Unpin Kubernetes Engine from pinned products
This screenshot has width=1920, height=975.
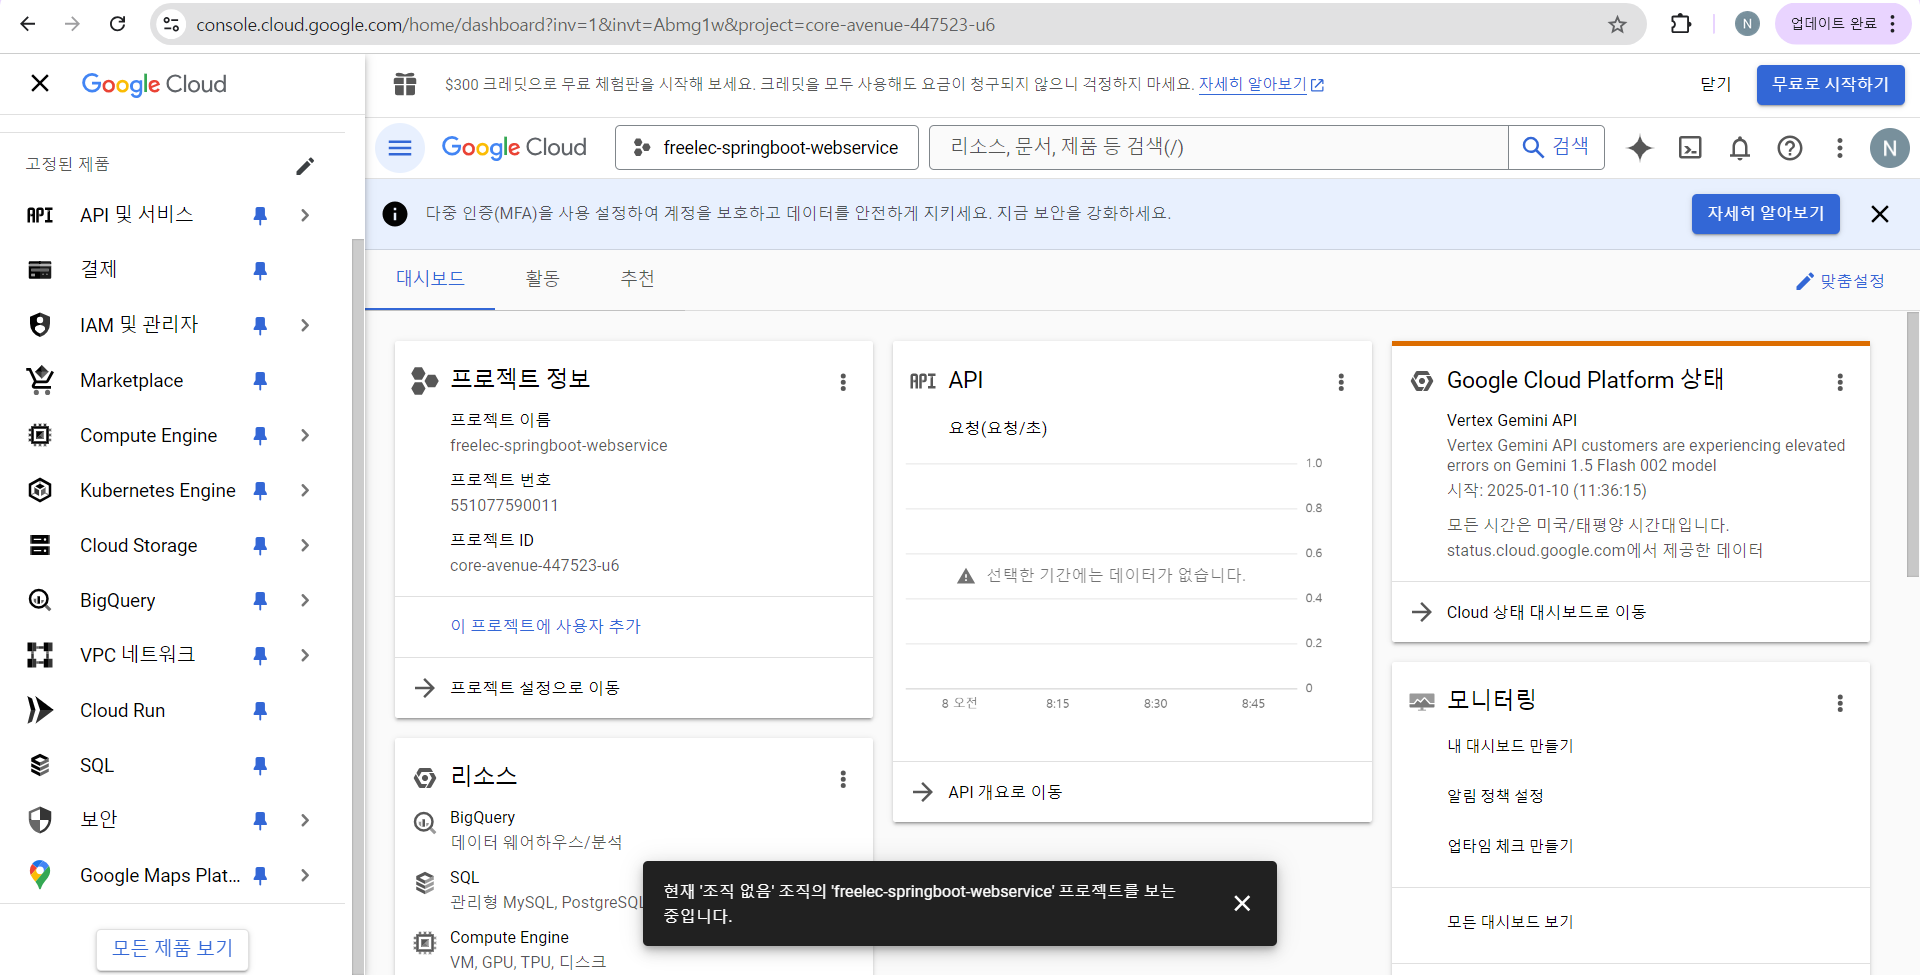260,490
